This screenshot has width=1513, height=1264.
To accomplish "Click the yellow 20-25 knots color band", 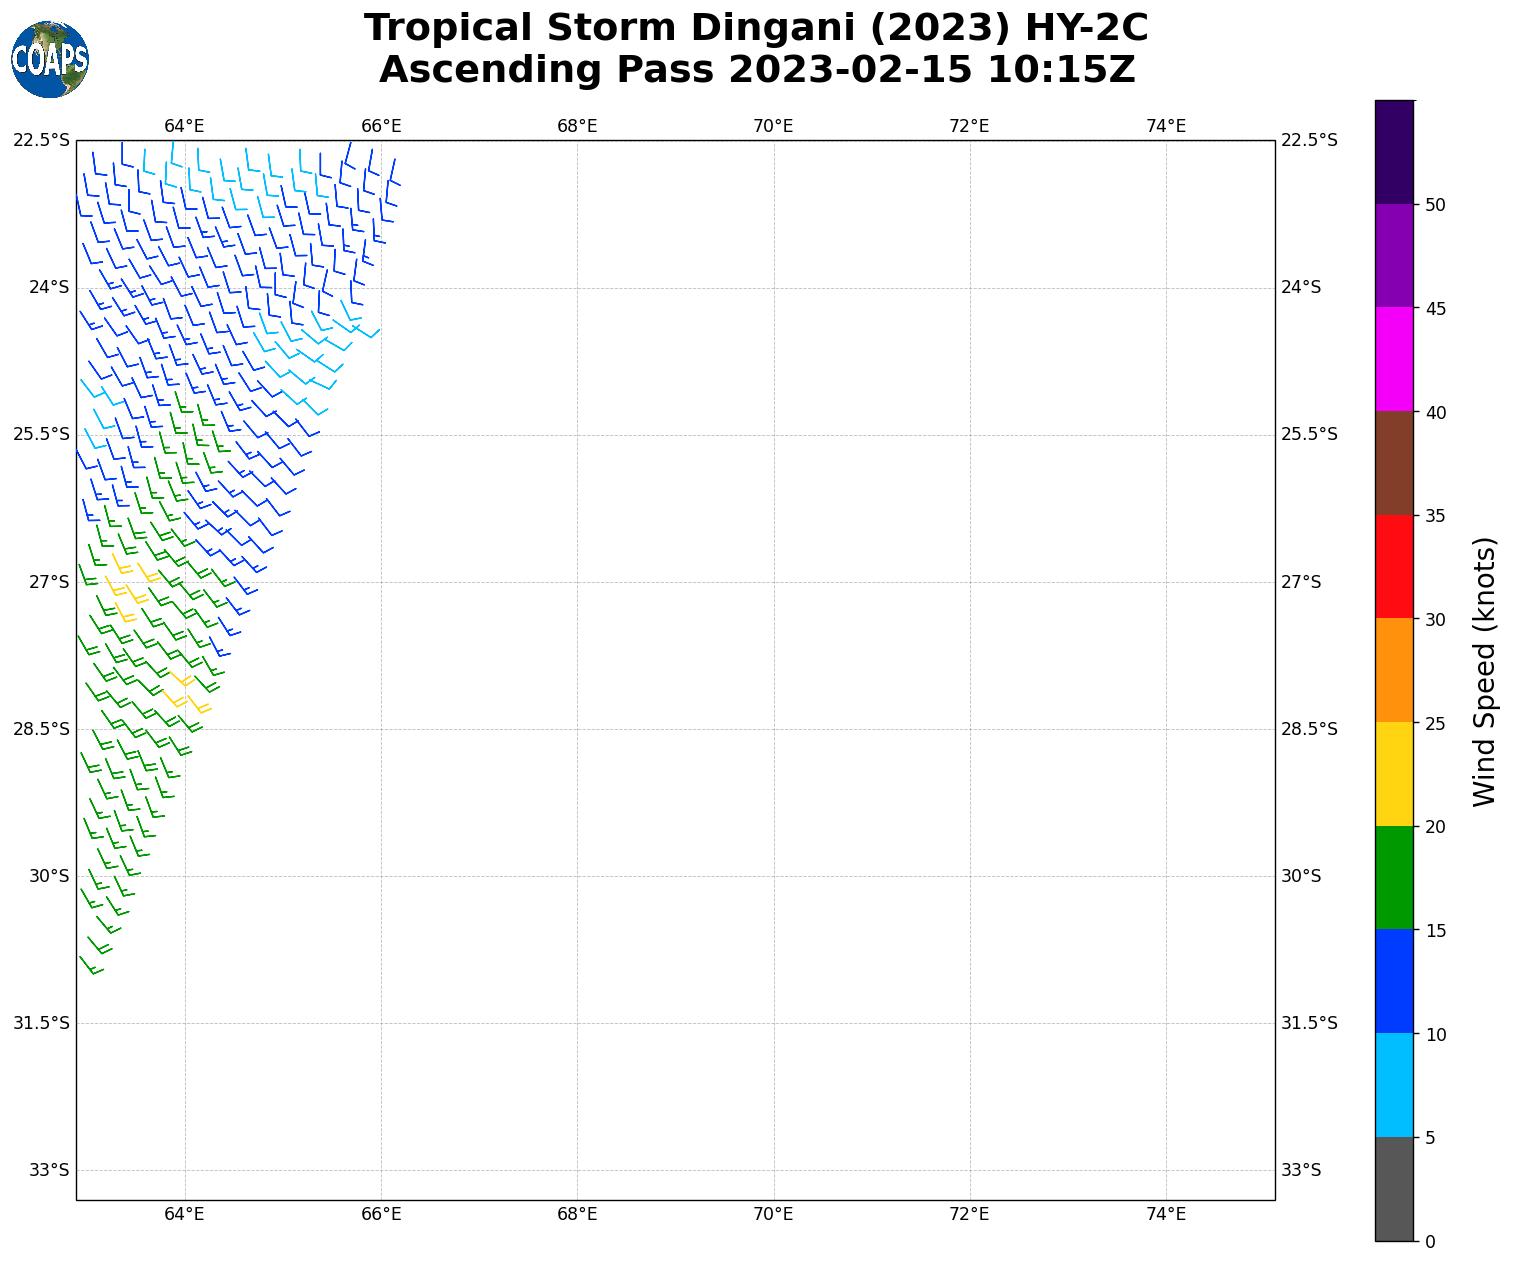I will click(x=1394, y=774).
